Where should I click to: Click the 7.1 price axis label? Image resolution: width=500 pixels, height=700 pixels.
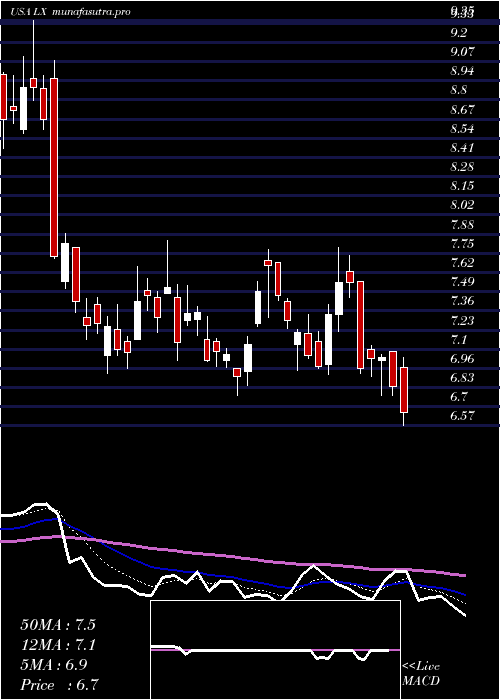click(x=459, y=340)
